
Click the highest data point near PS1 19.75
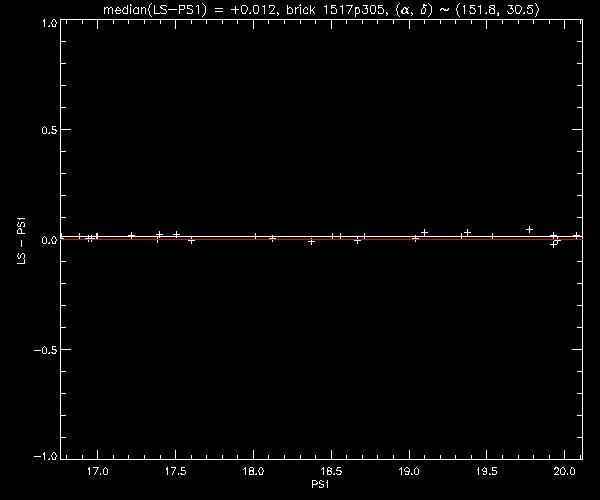pos(529,230)
